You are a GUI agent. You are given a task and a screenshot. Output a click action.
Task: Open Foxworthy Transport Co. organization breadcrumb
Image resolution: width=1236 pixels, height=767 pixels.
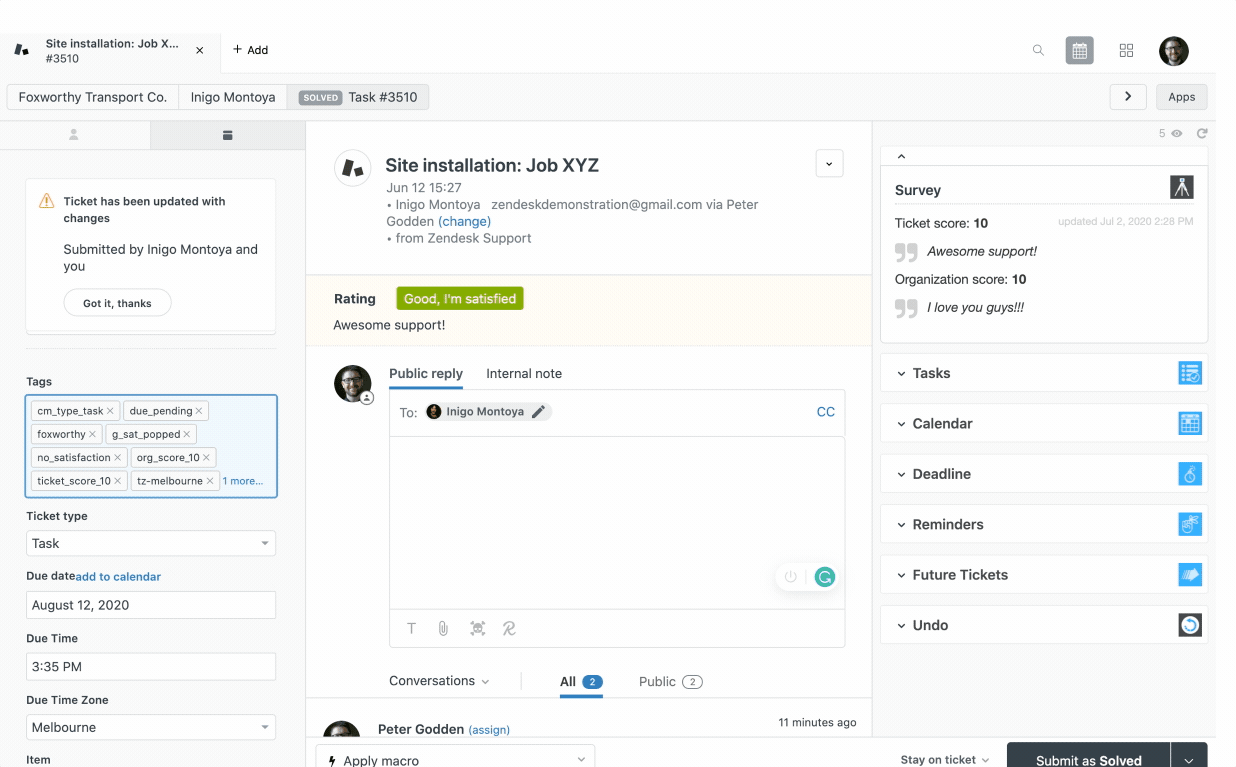[x=93, y=97]
